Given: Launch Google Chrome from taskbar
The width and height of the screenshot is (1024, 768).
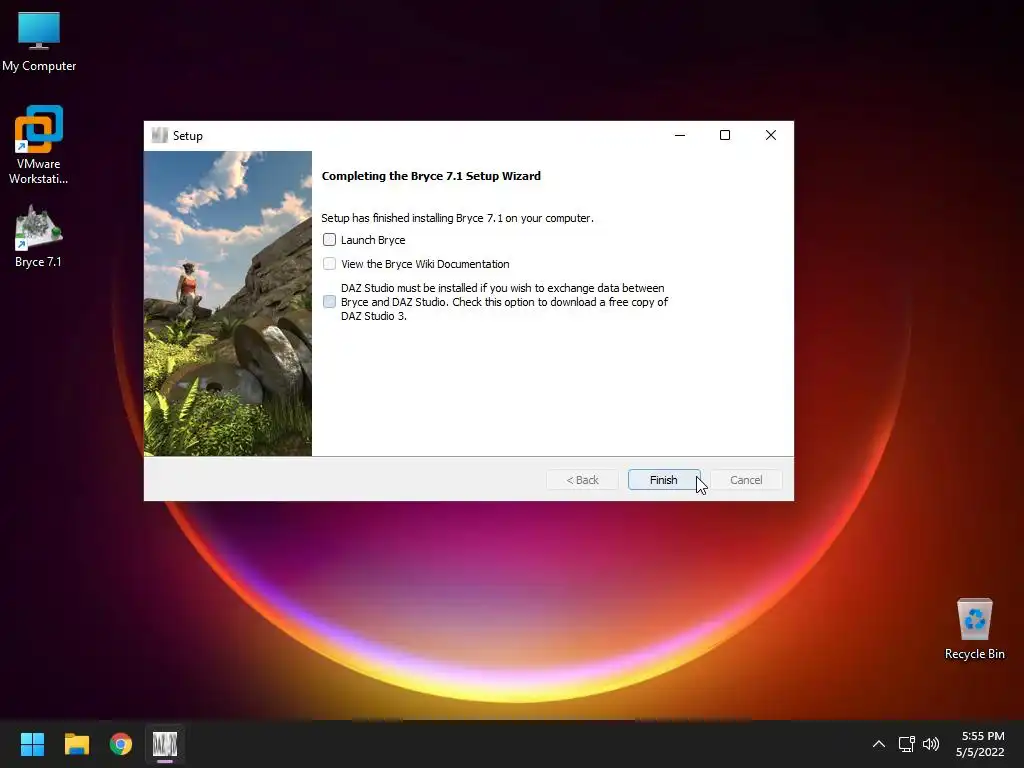Looking at the screenshot, I should click(121, 744).
